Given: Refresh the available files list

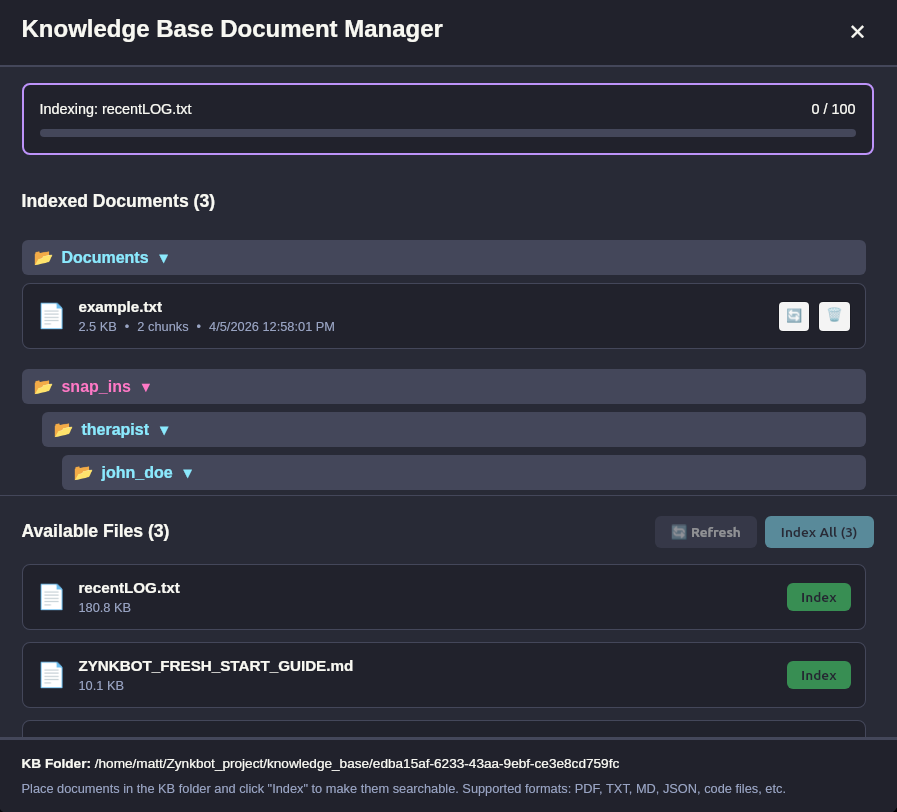Looking at the screenshot, I should tap(705, 532).
